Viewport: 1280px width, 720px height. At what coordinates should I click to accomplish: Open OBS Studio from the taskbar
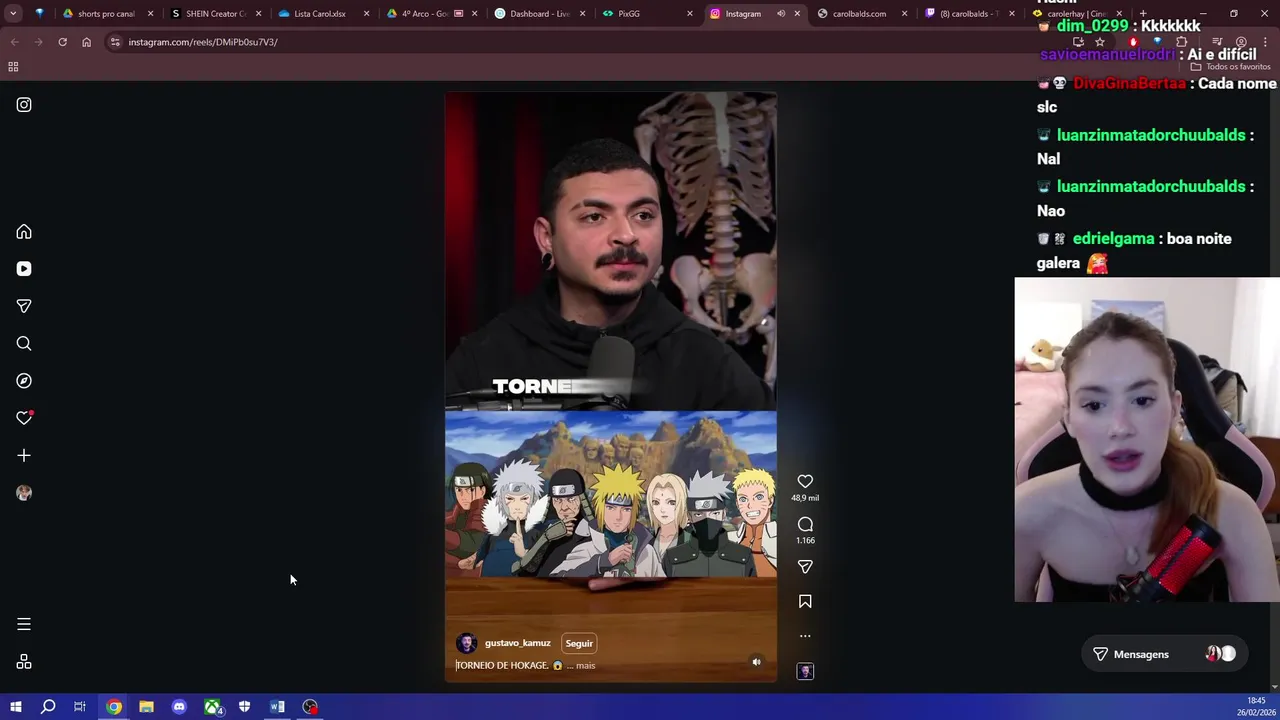point(310,707)
